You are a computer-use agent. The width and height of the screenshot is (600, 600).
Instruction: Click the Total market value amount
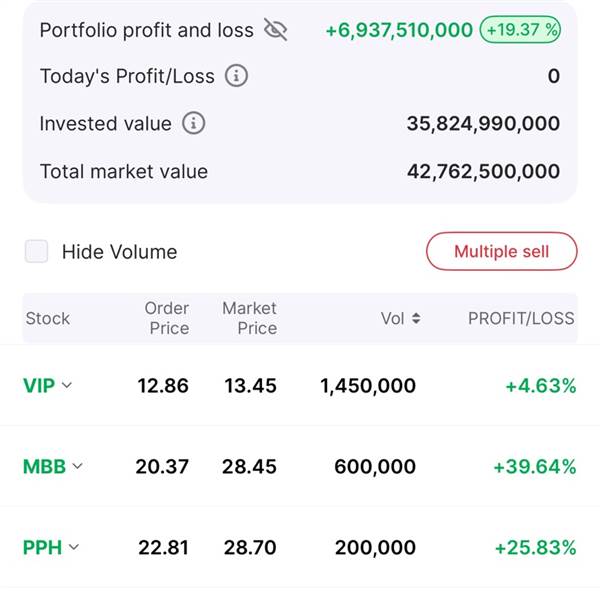tap(483, 171)
